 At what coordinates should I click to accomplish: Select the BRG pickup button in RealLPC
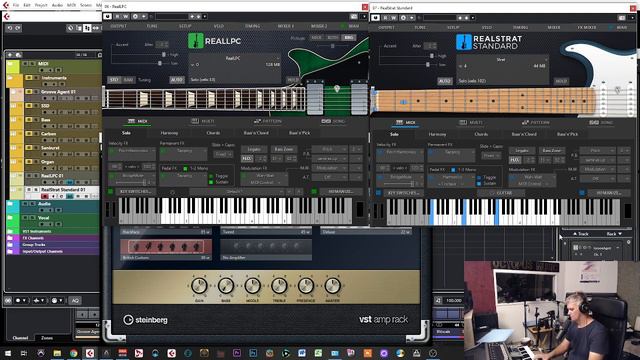tap(349, 38)
